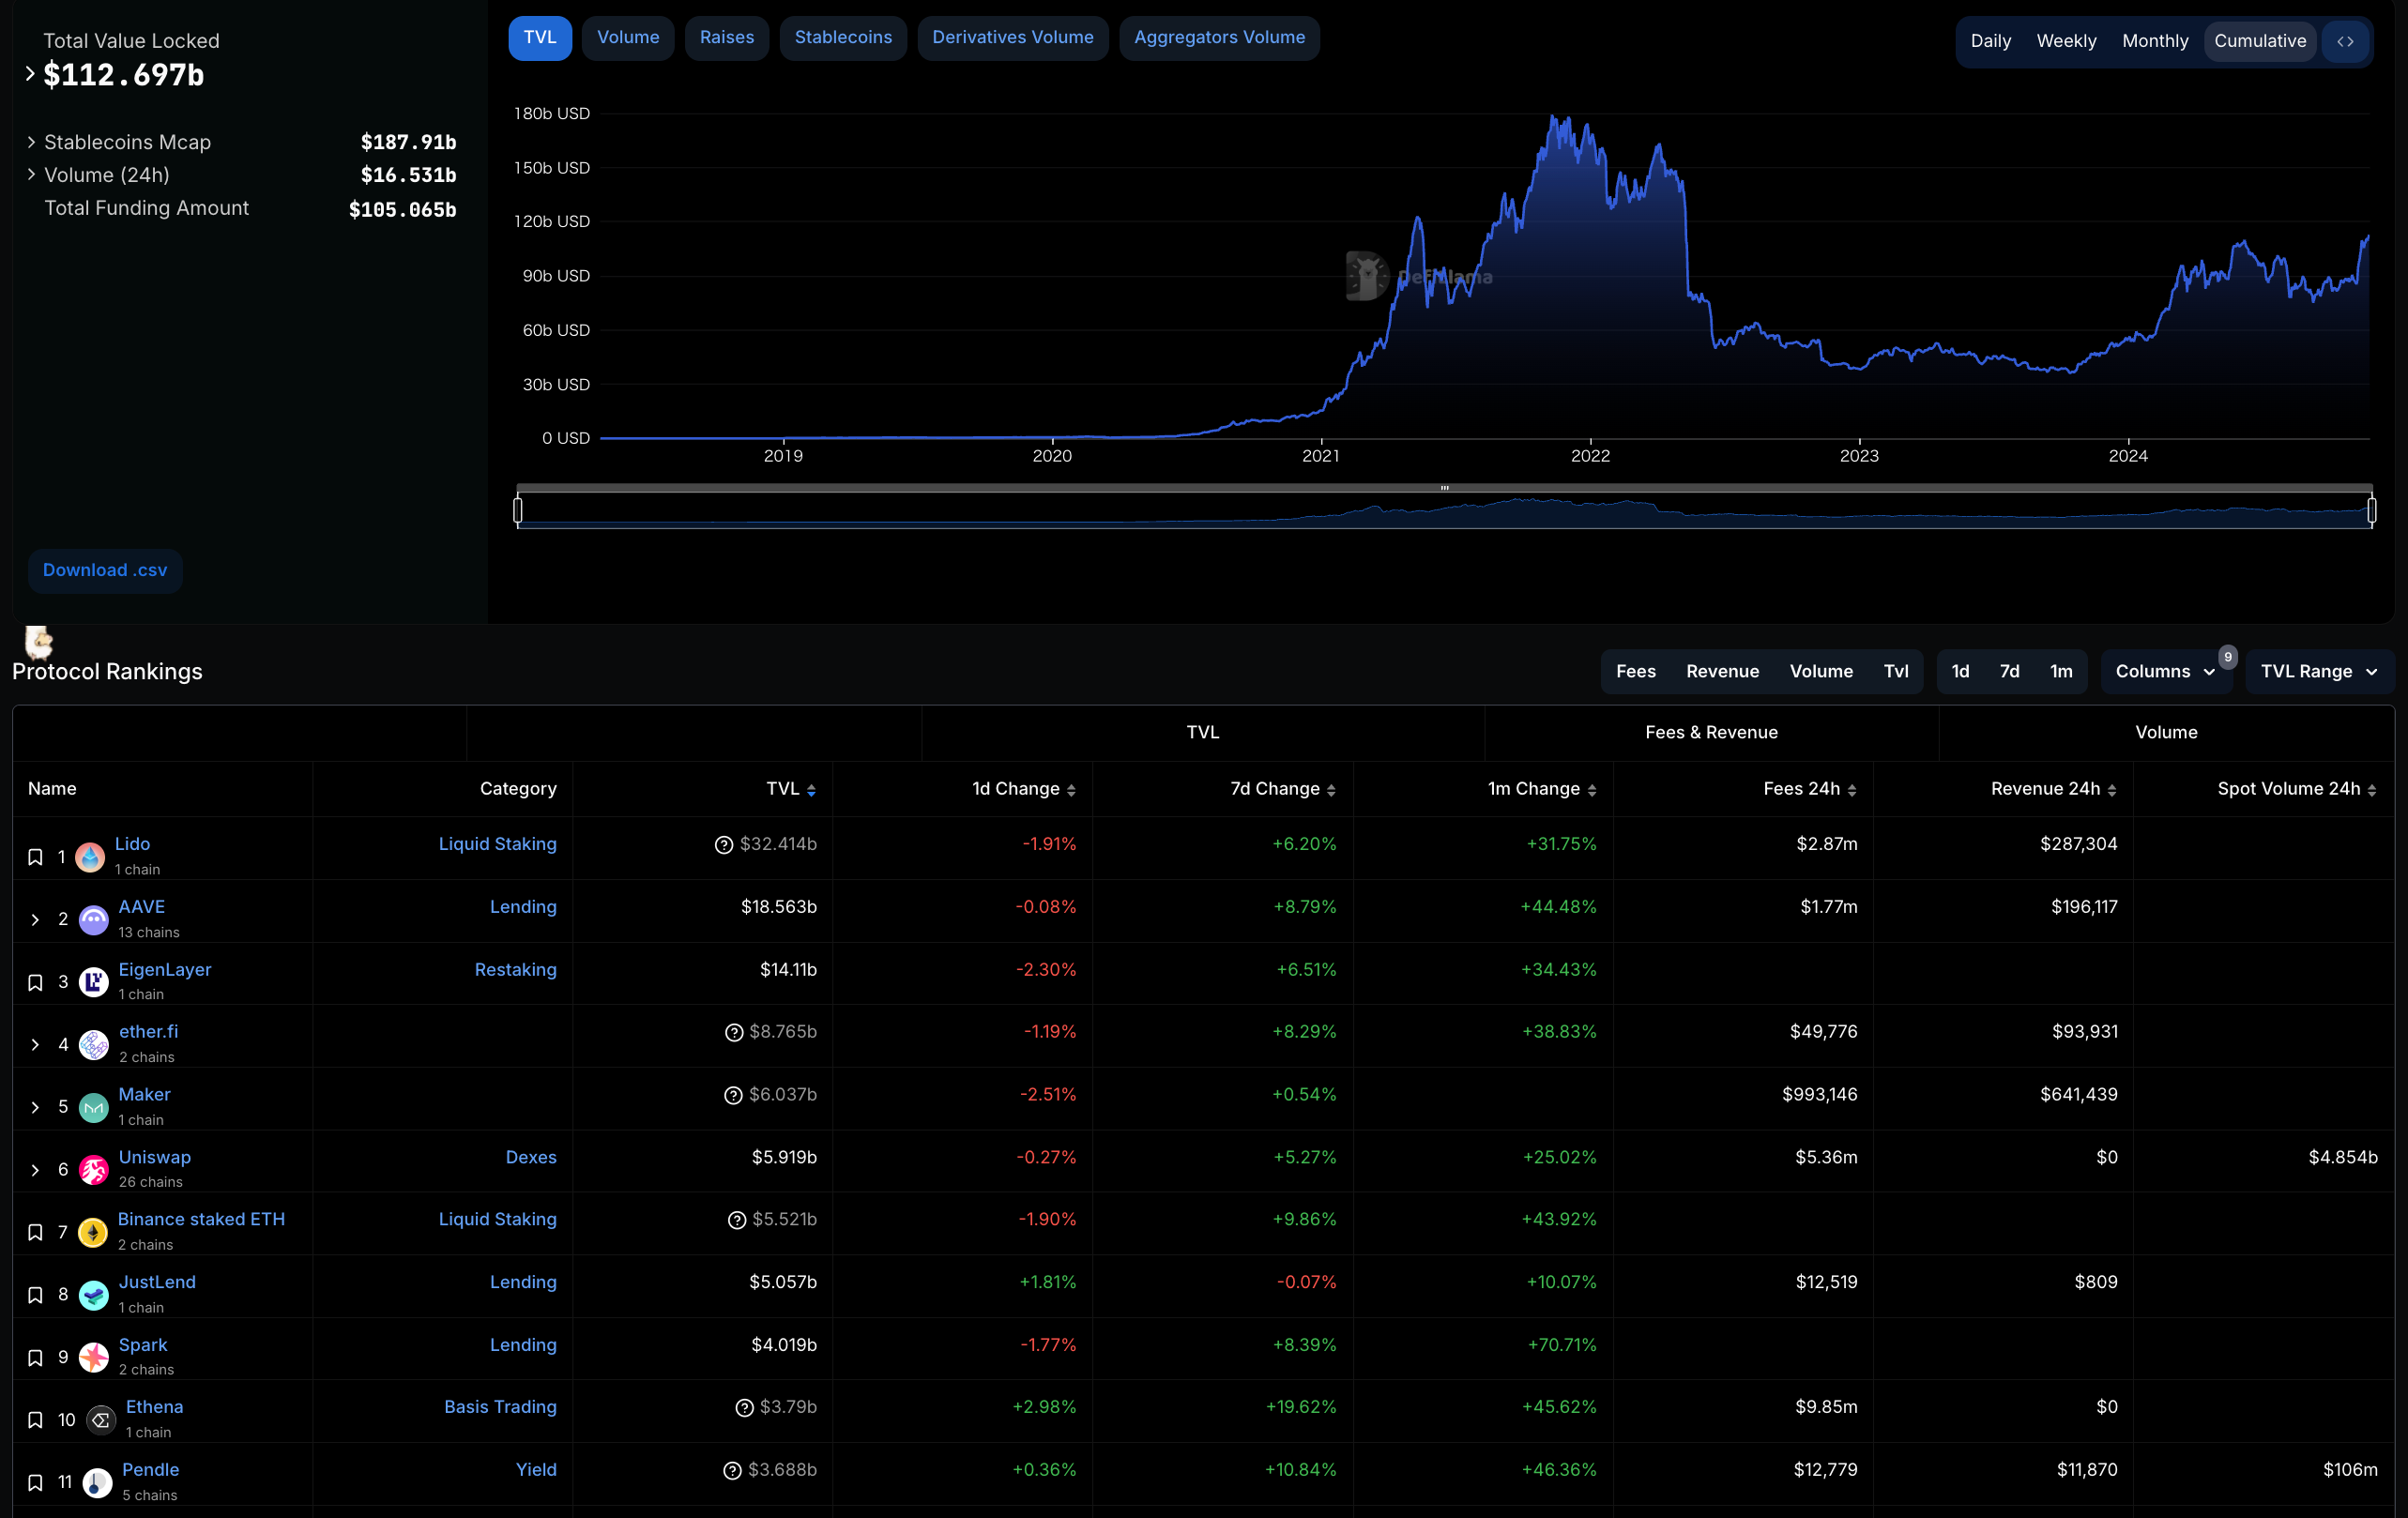Bookmark the Lido protocol row
The height and width of the screenshot is (1518, 2408).
pyautogui.click(x=35, y=857)
